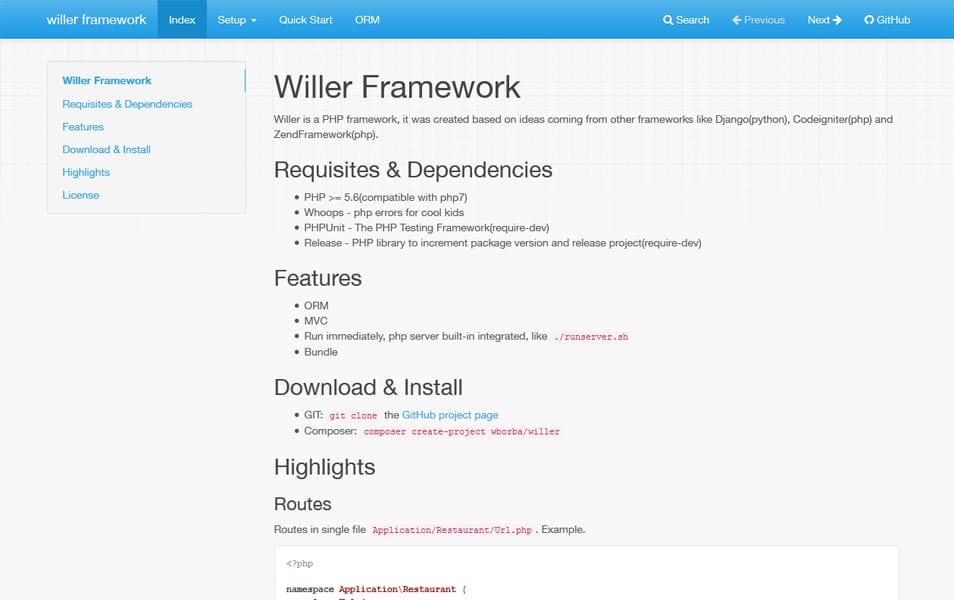
Task: Switch to the Index nav tab
Action: [x=182, y=19]
